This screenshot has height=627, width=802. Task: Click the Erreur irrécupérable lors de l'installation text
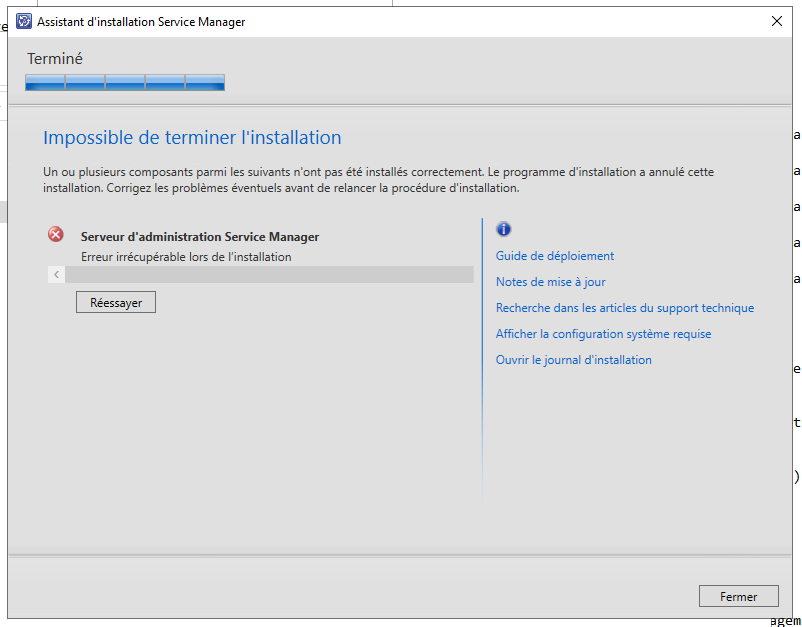click(x=186, y=257)
